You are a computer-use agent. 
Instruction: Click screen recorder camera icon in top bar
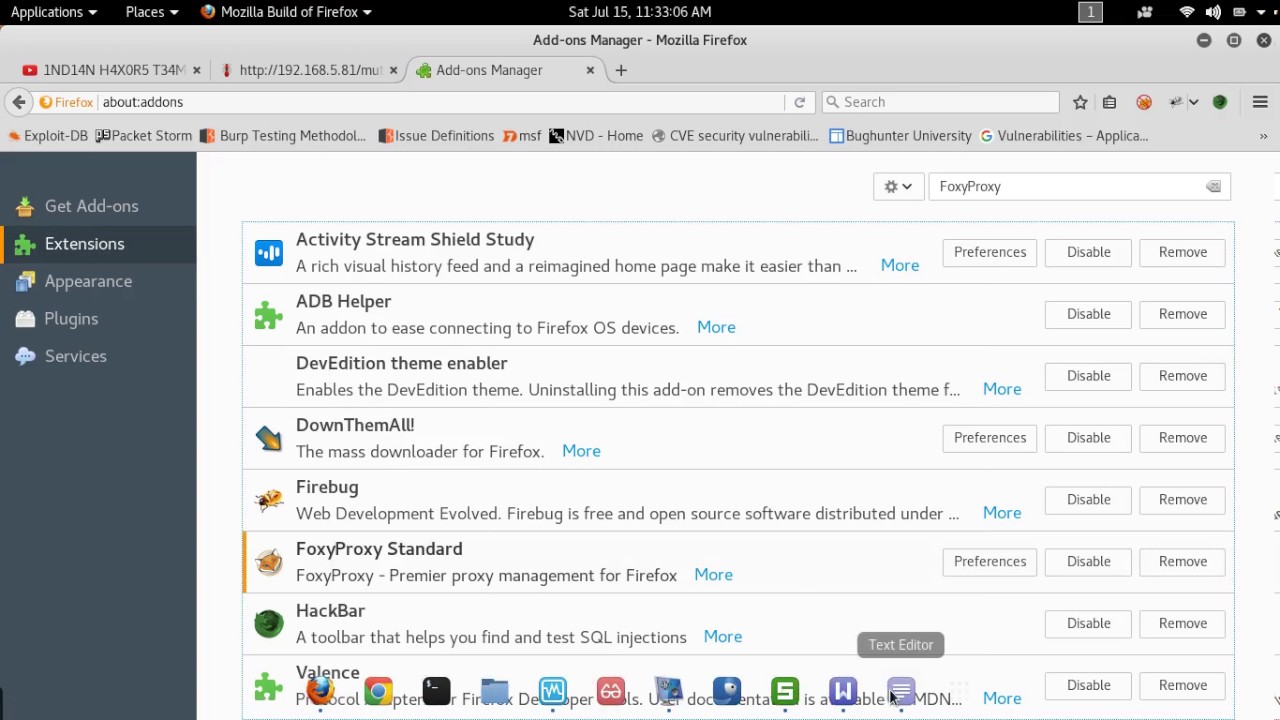(x=1144, y=12)
